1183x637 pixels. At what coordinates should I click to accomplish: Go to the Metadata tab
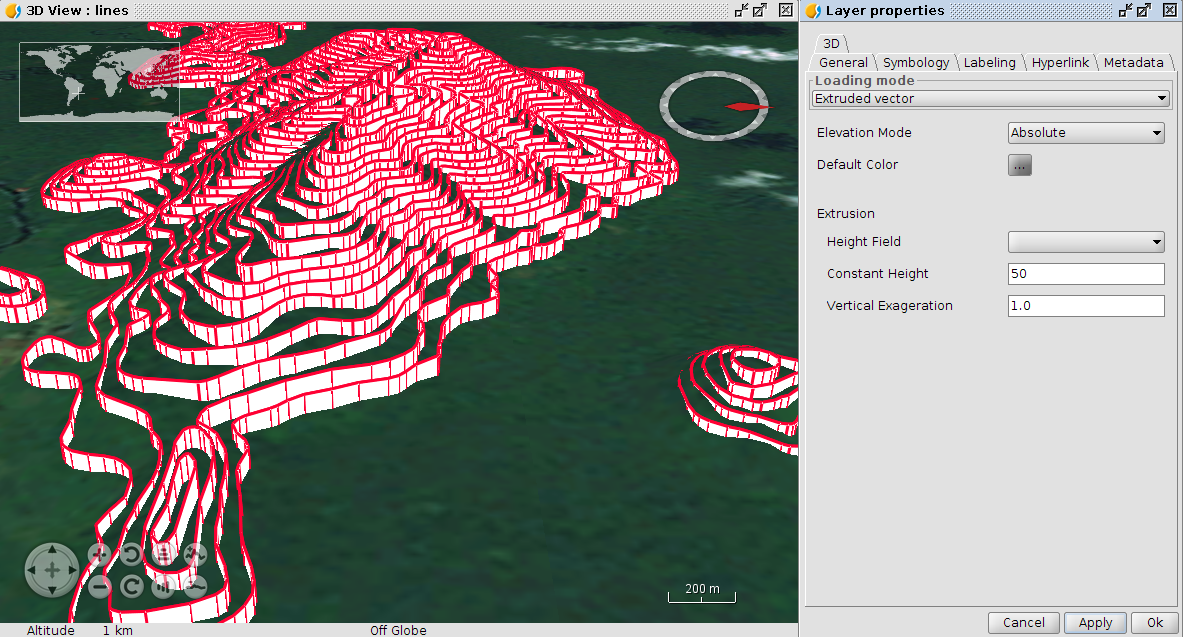tap(1133, 63)
